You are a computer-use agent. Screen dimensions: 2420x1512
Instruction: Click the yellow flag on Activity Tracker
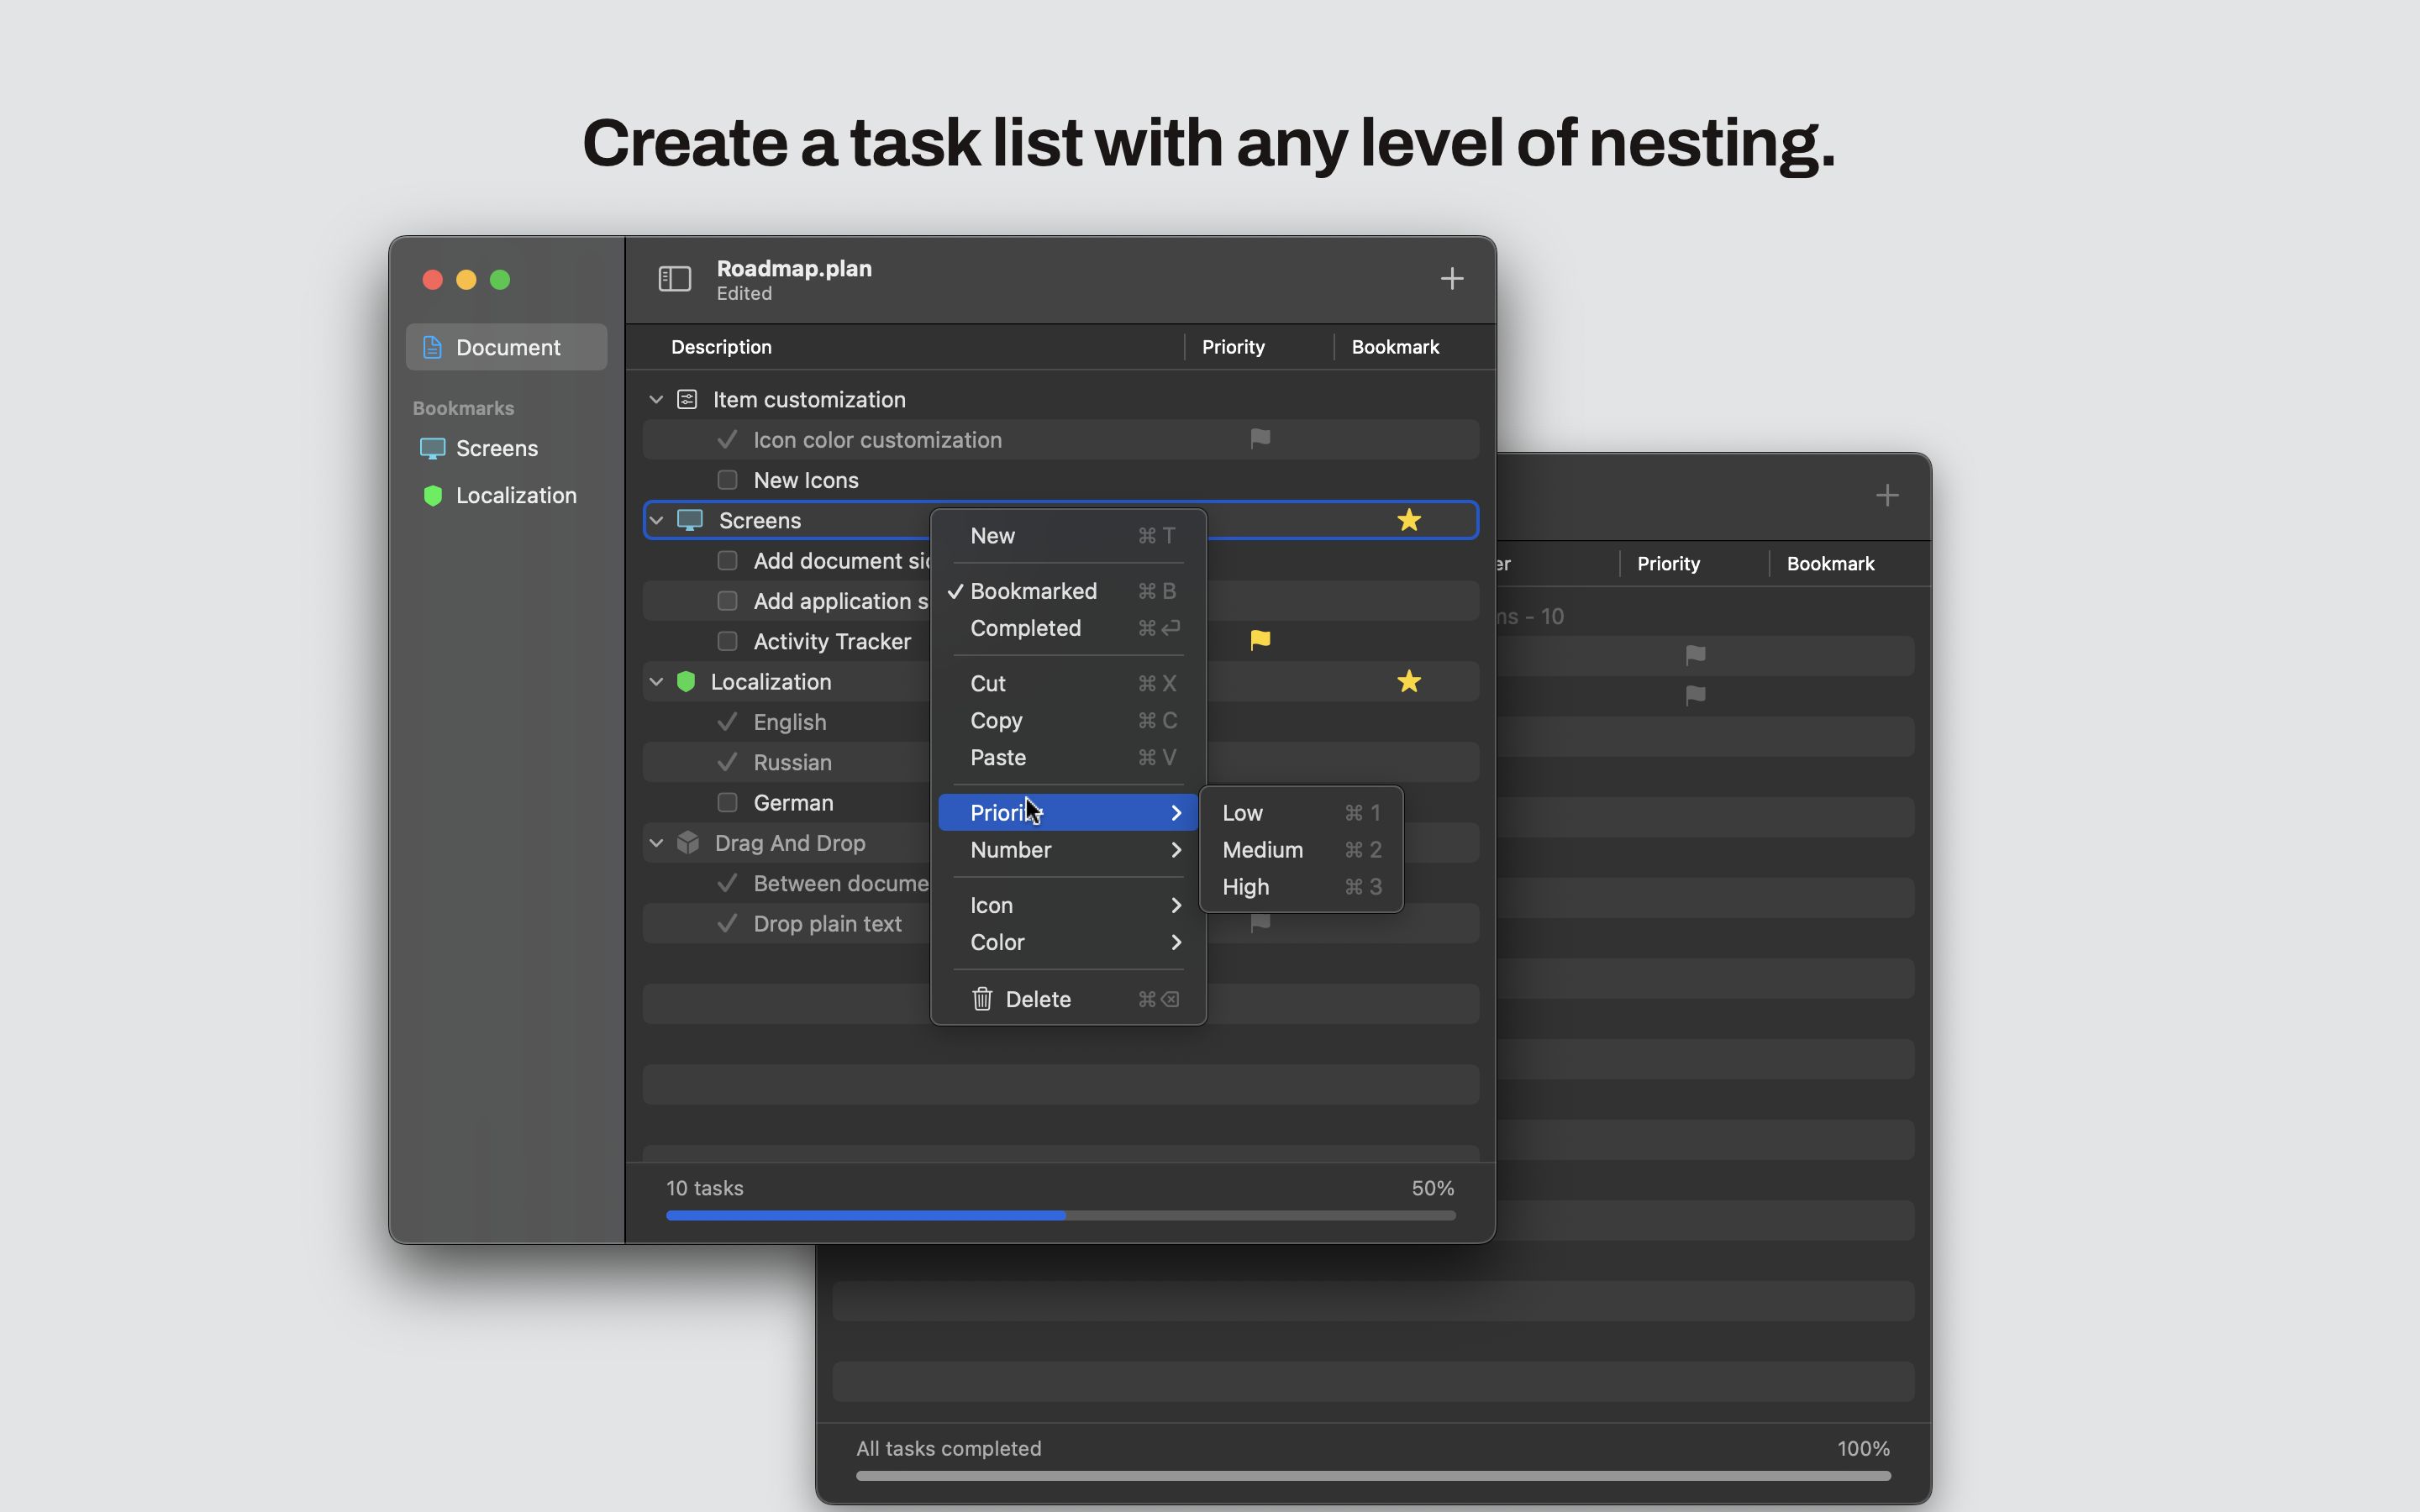click(x=1260, y=640)
